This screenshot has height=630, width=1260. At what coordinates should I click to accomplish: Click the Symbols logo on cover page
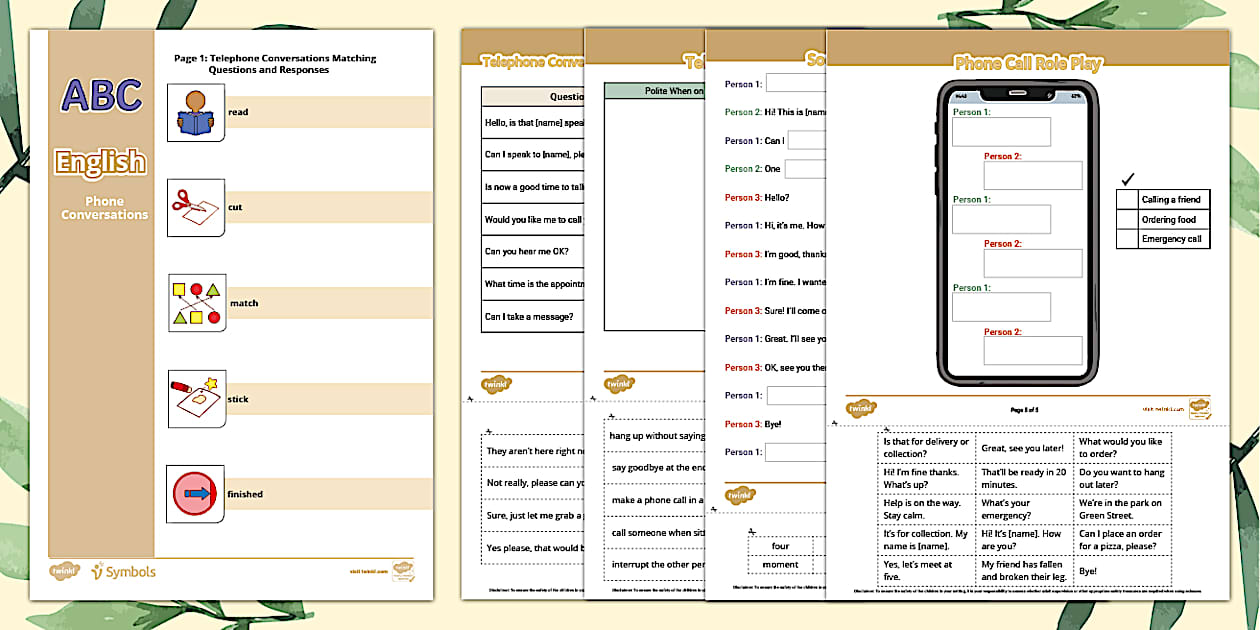pos(123,572)
